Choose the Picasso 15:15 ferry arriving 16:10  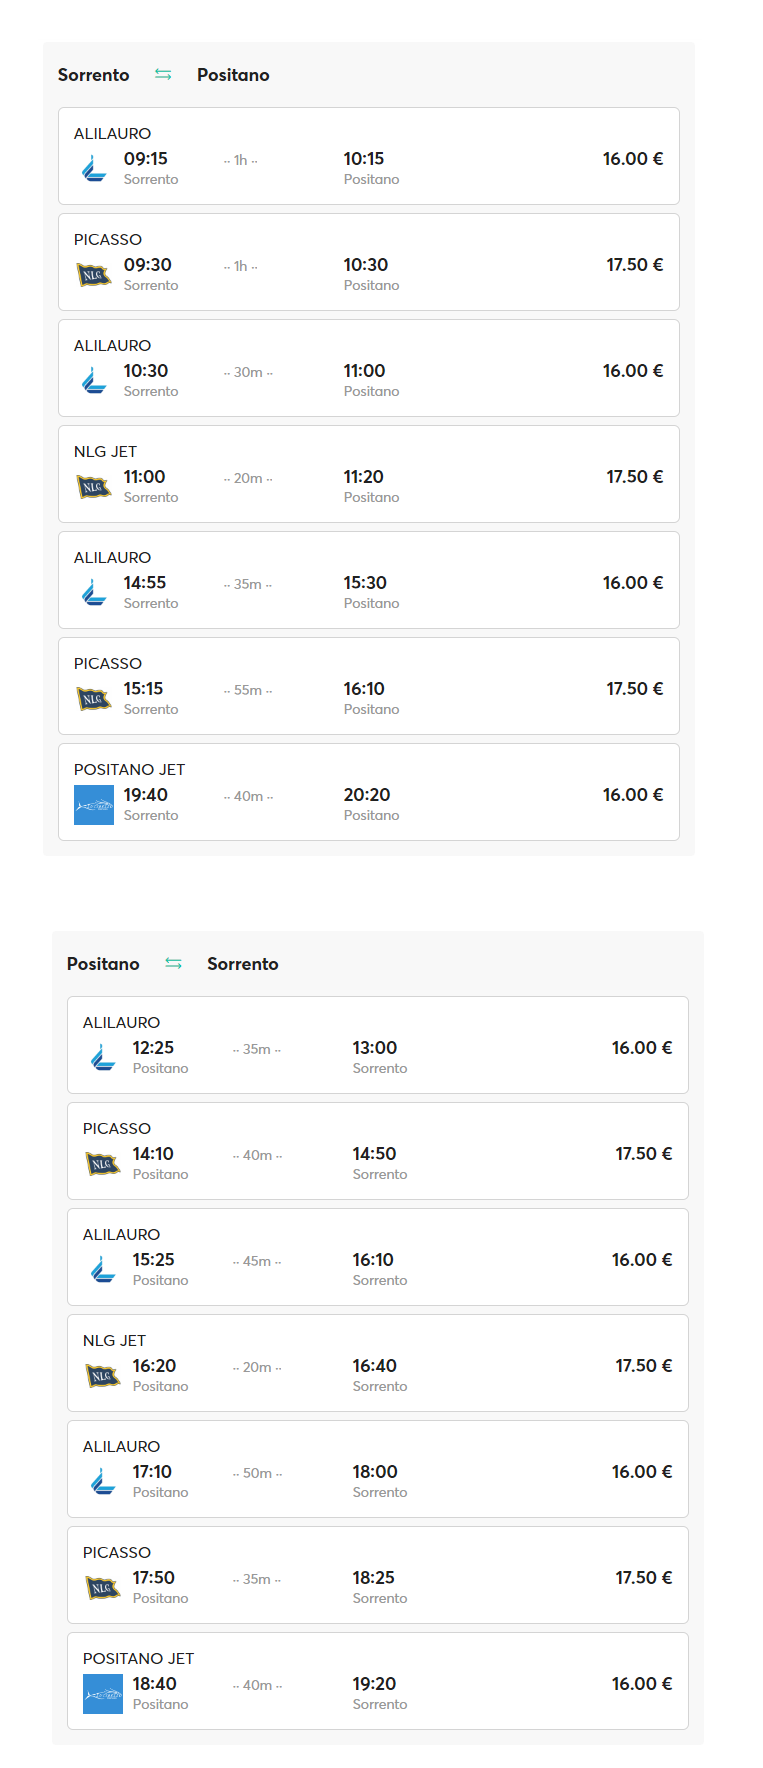point(369,686)
